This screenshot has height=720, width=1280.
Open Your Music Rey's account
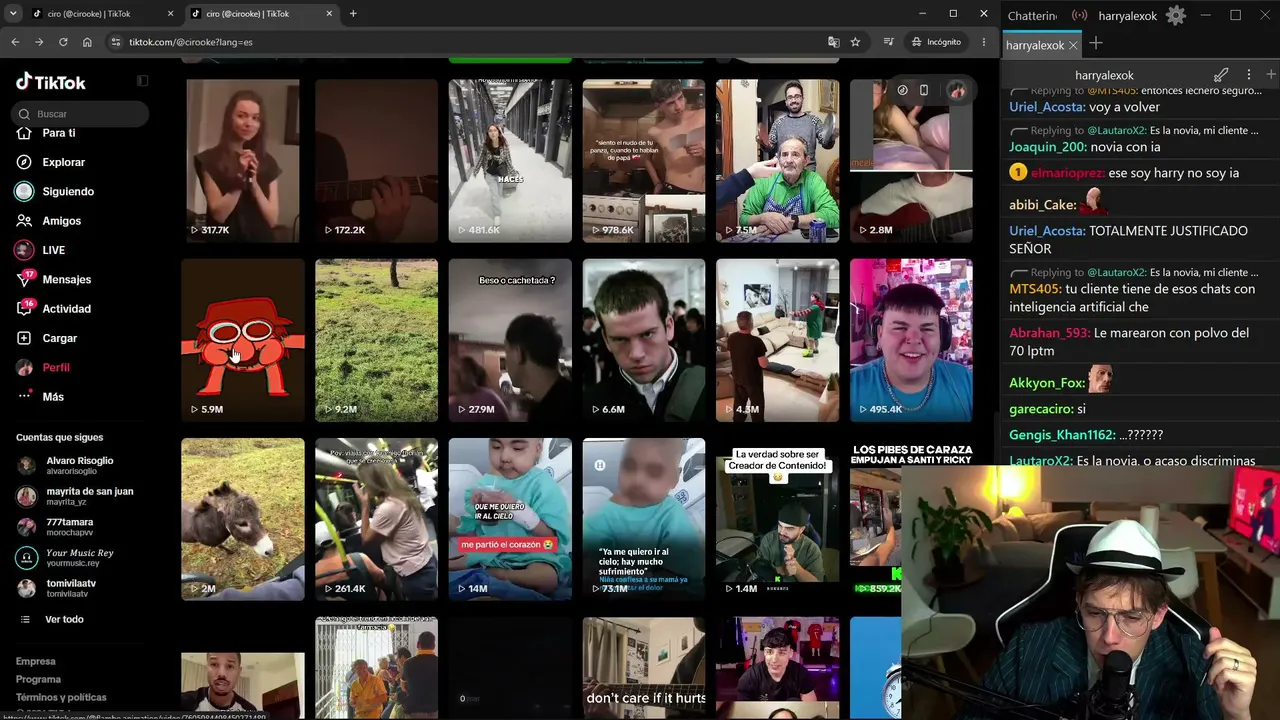pyautogui.click(x=65, y=558)
